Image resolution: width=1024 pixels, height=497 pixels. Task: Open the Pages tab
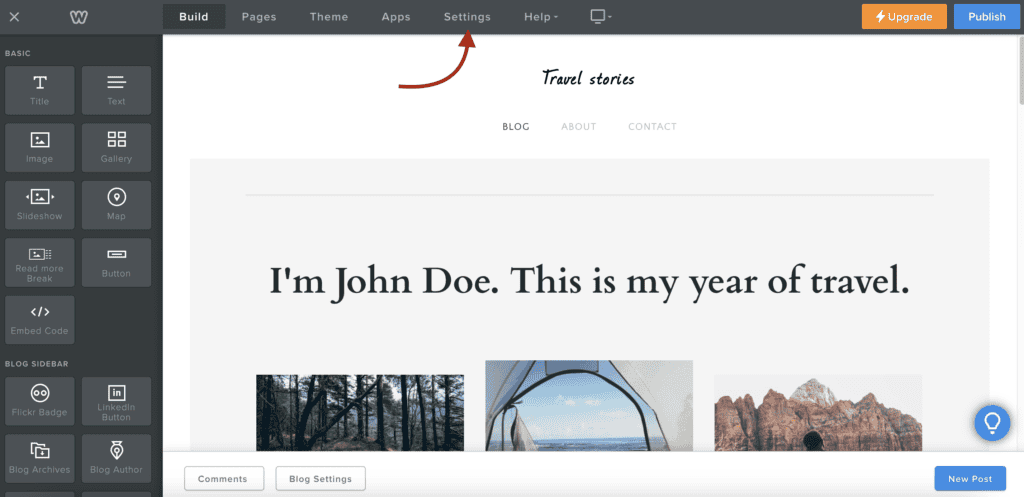[x=259, y=17]
